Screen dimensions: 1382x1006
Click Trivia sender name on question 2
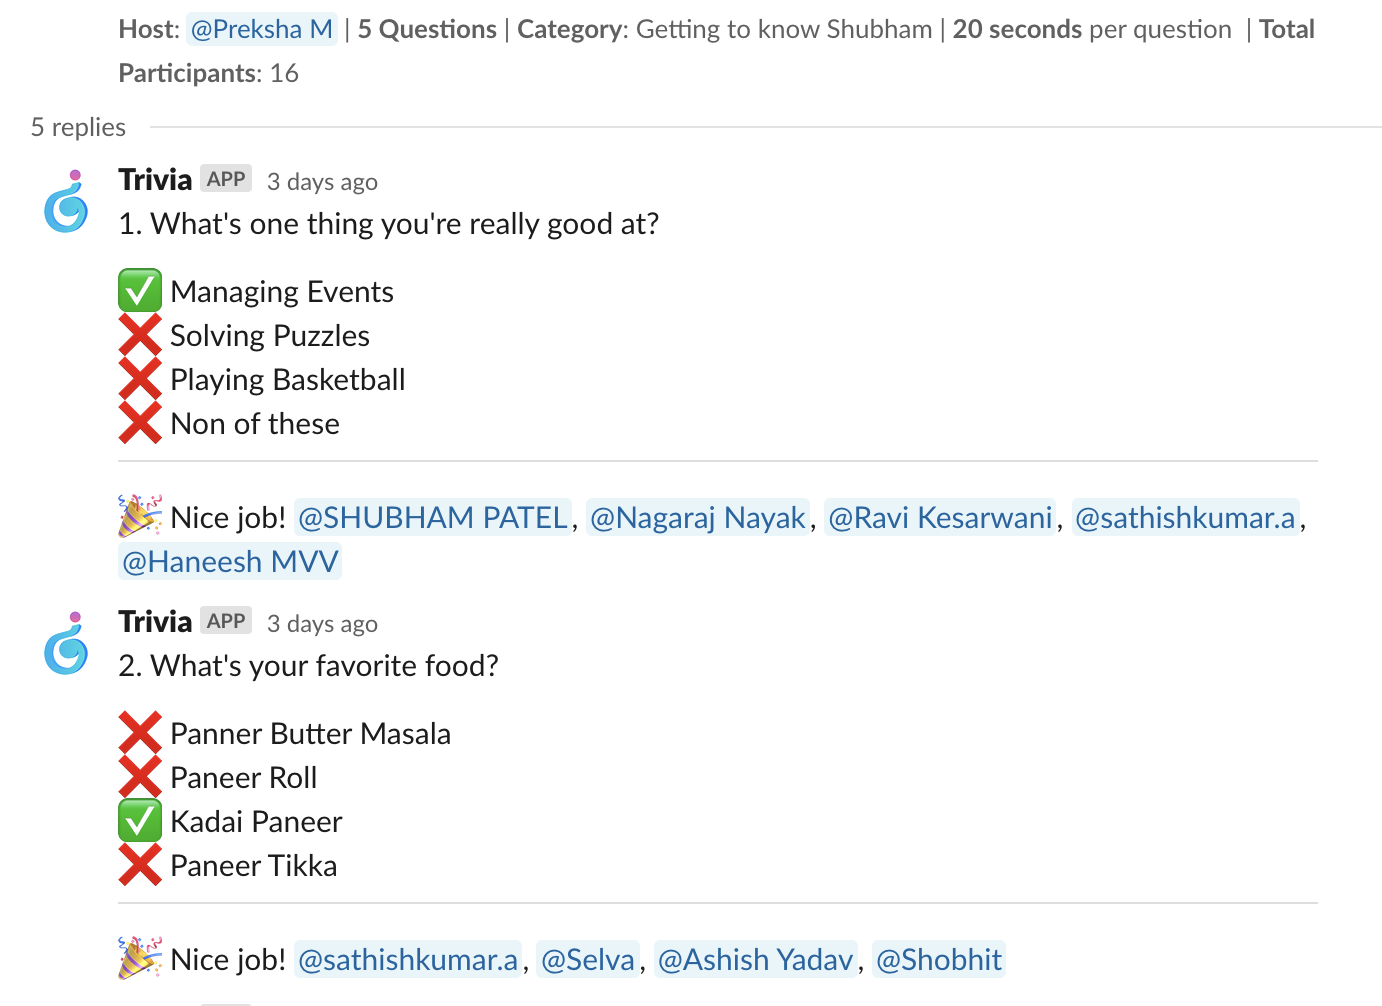click(x=155, y=621)
